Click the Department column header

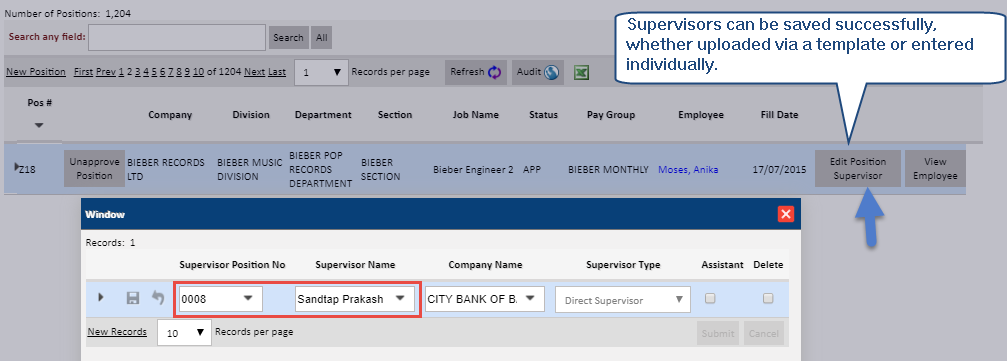click(323, 115)
